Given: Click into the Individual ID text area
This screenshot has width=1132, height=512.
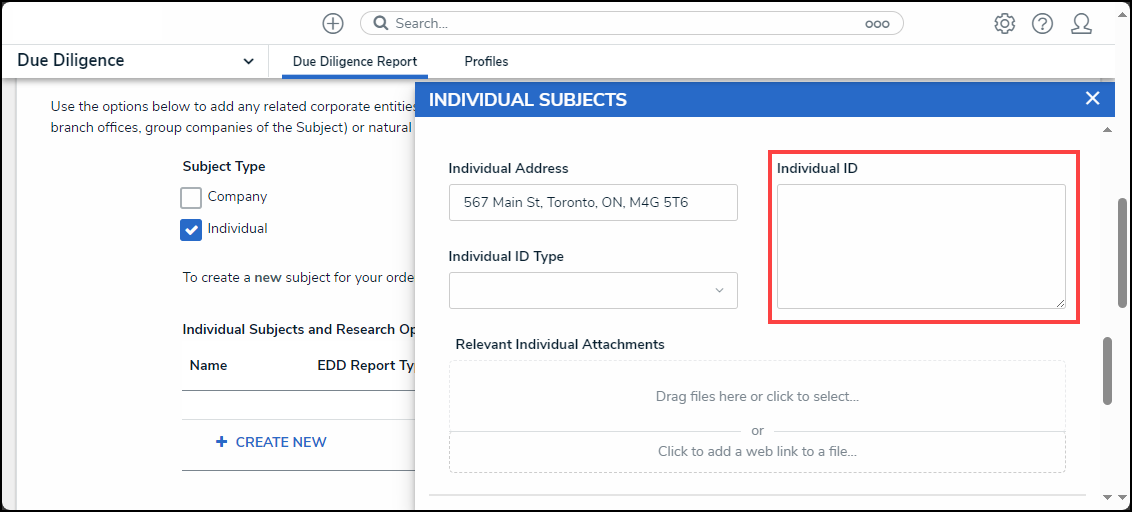Looking at the screenshot, I should 921,246.
